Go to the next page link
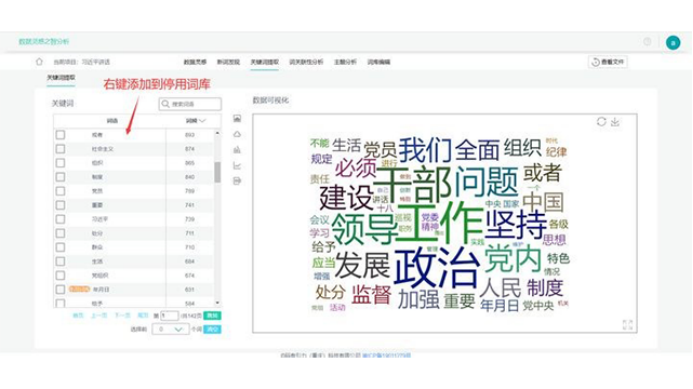The image size is (693, 389). coord(122,316)
